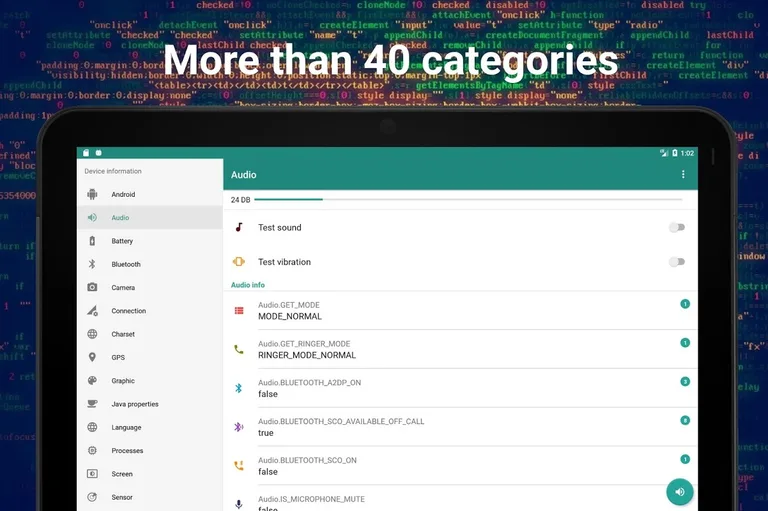Toggle the Test vibration switch
The width and height of the screenshot is (768, 511).
pos(677,262)
